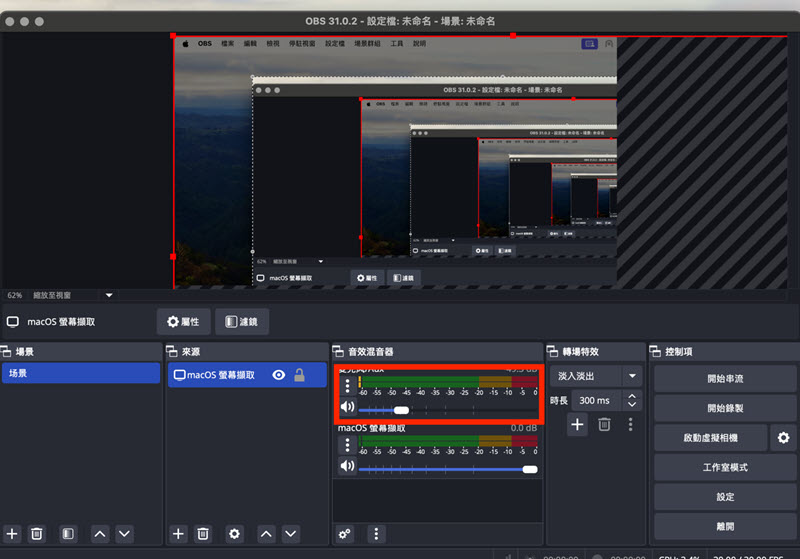Click the 場景 dock panel icon
The image size is (800, 559).
(x=6, y=351)
